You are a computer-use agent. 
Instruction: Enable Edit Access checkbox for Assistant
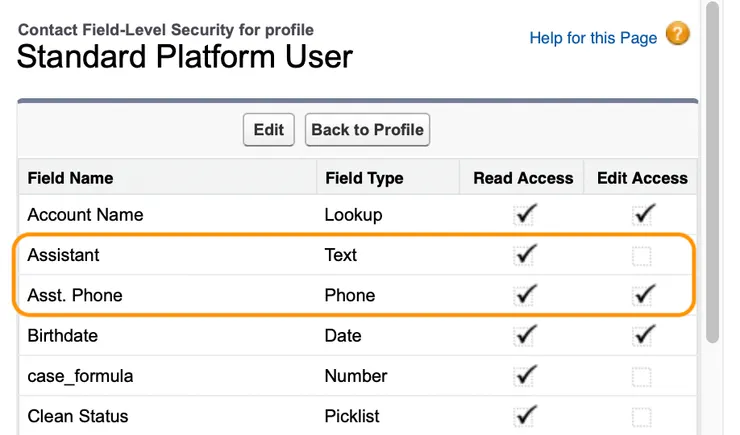coord(642,256)
